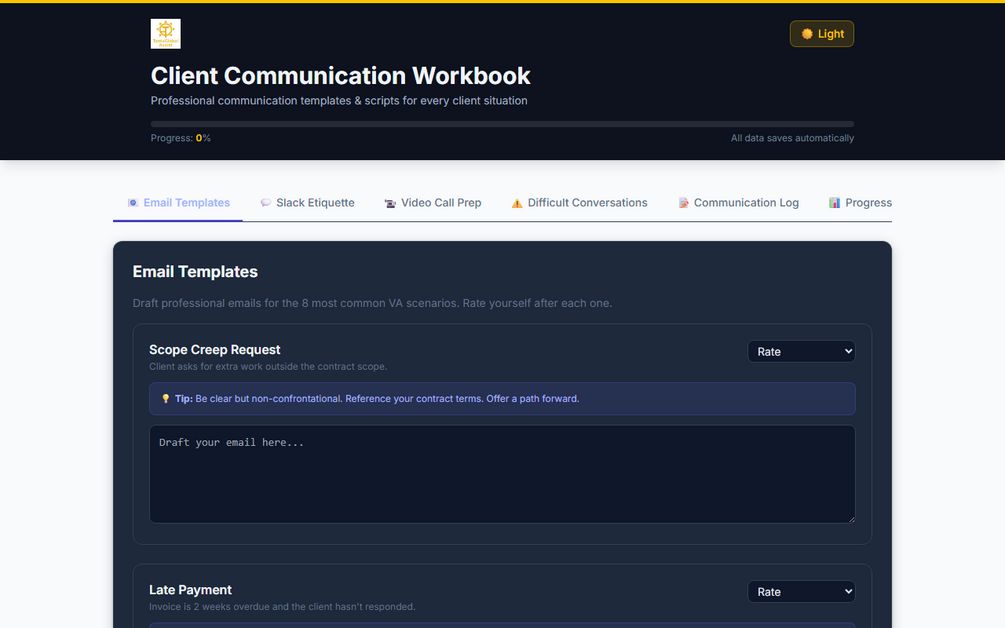This screenshot has width=1005, height=628.
Task: Click the "Client Communication Workbook" title
Action: point(340,76)
